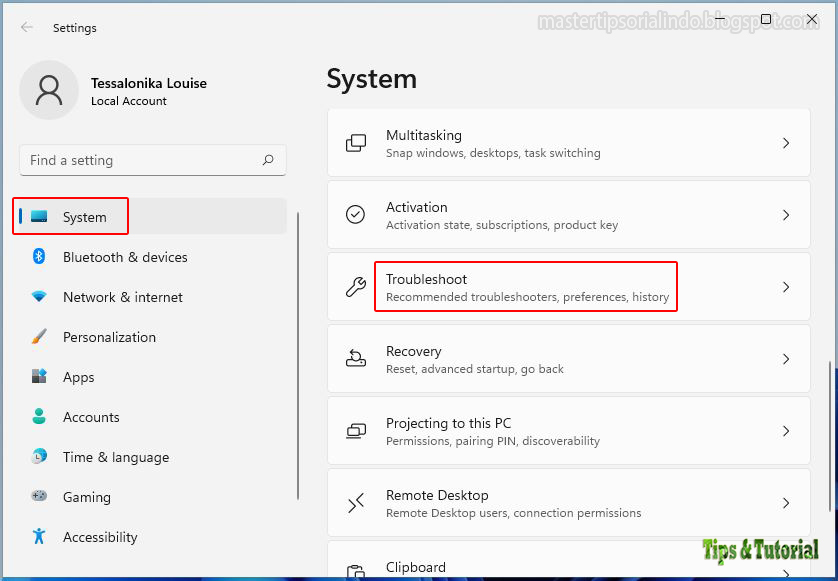
Task: Expand the Recovery section chevron
Action: click(x=785, y=359)
